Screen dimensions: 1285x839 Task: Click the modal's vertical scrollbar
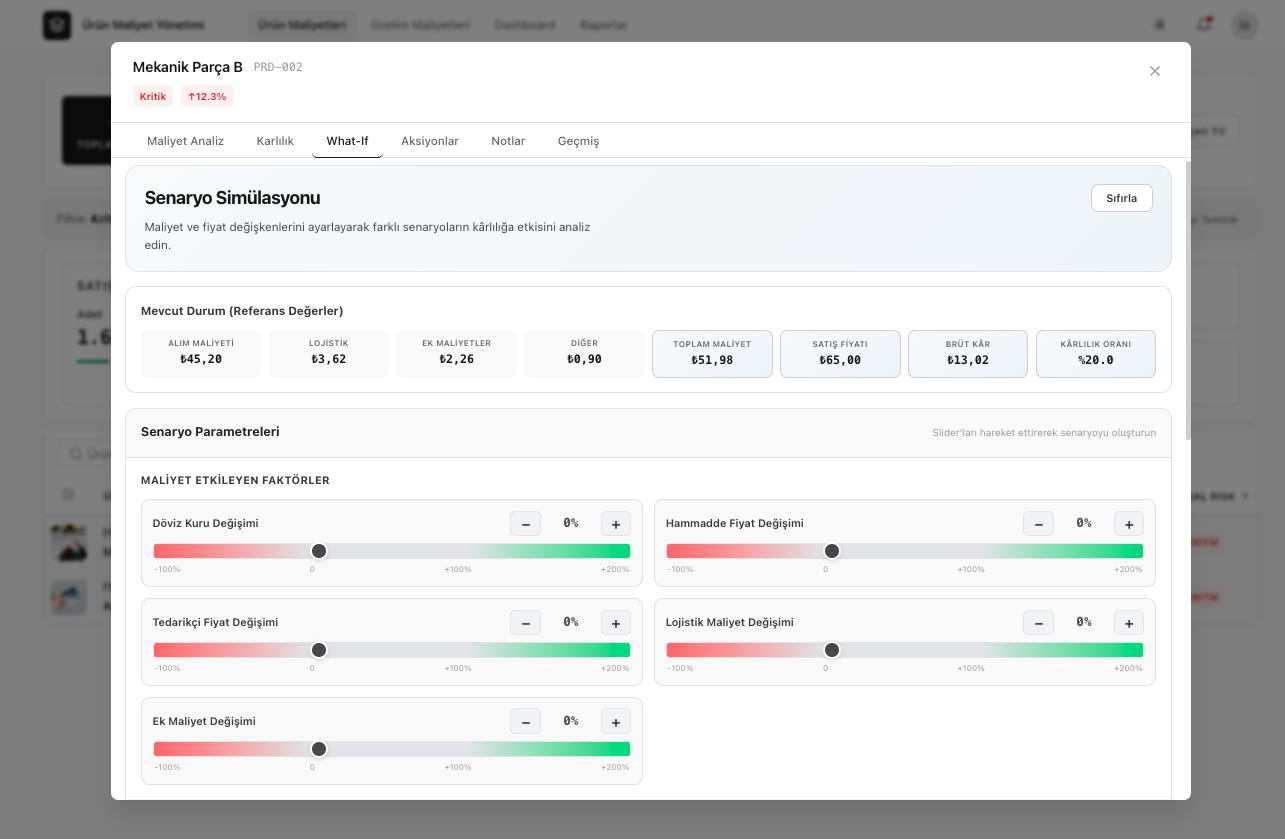point(1187,300)
